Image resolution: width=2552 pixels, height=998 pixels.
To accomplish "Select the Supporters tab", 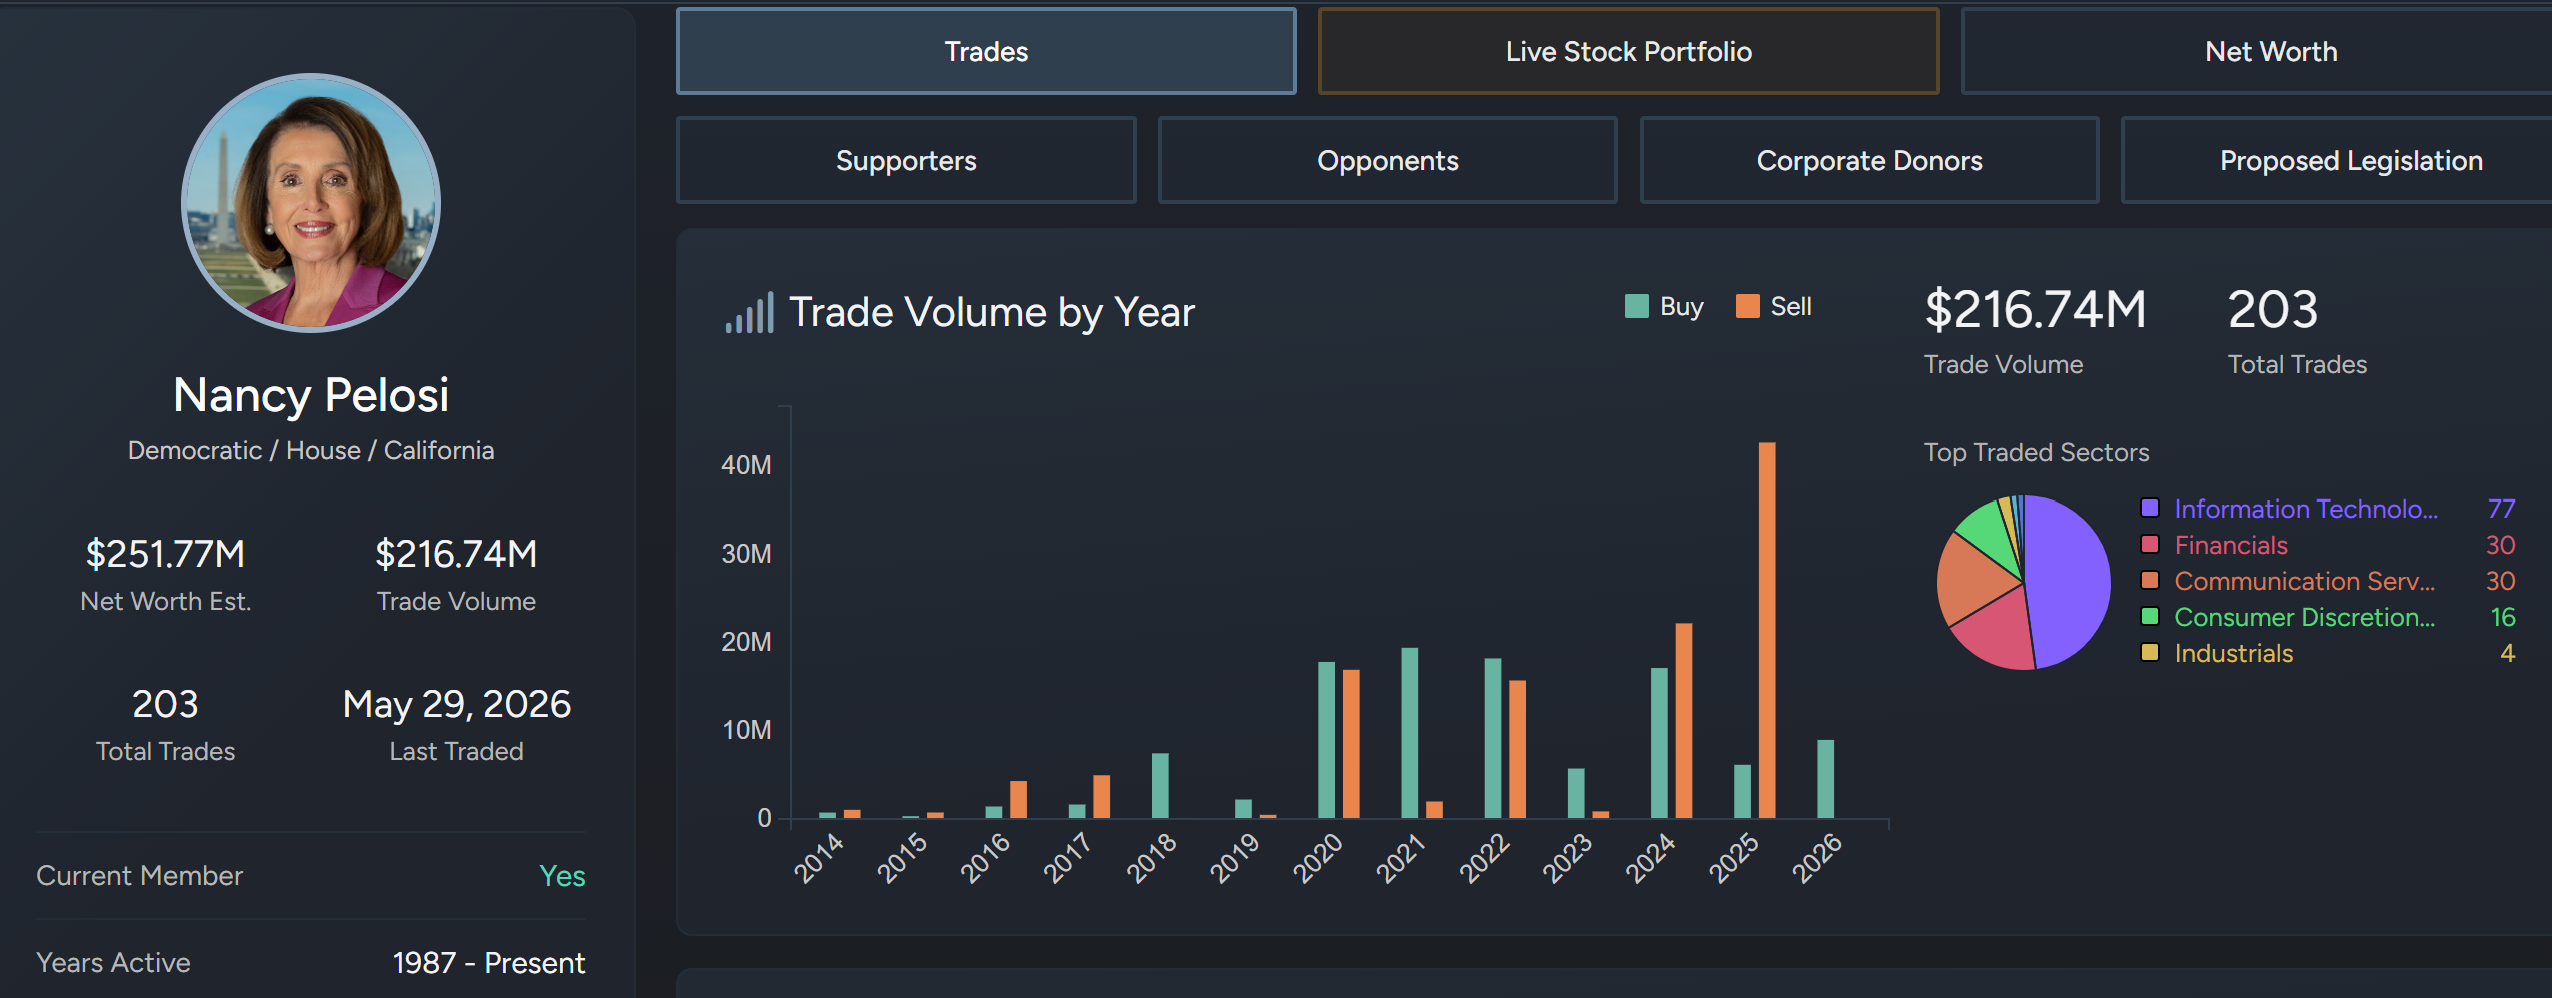I will (906, 160).
